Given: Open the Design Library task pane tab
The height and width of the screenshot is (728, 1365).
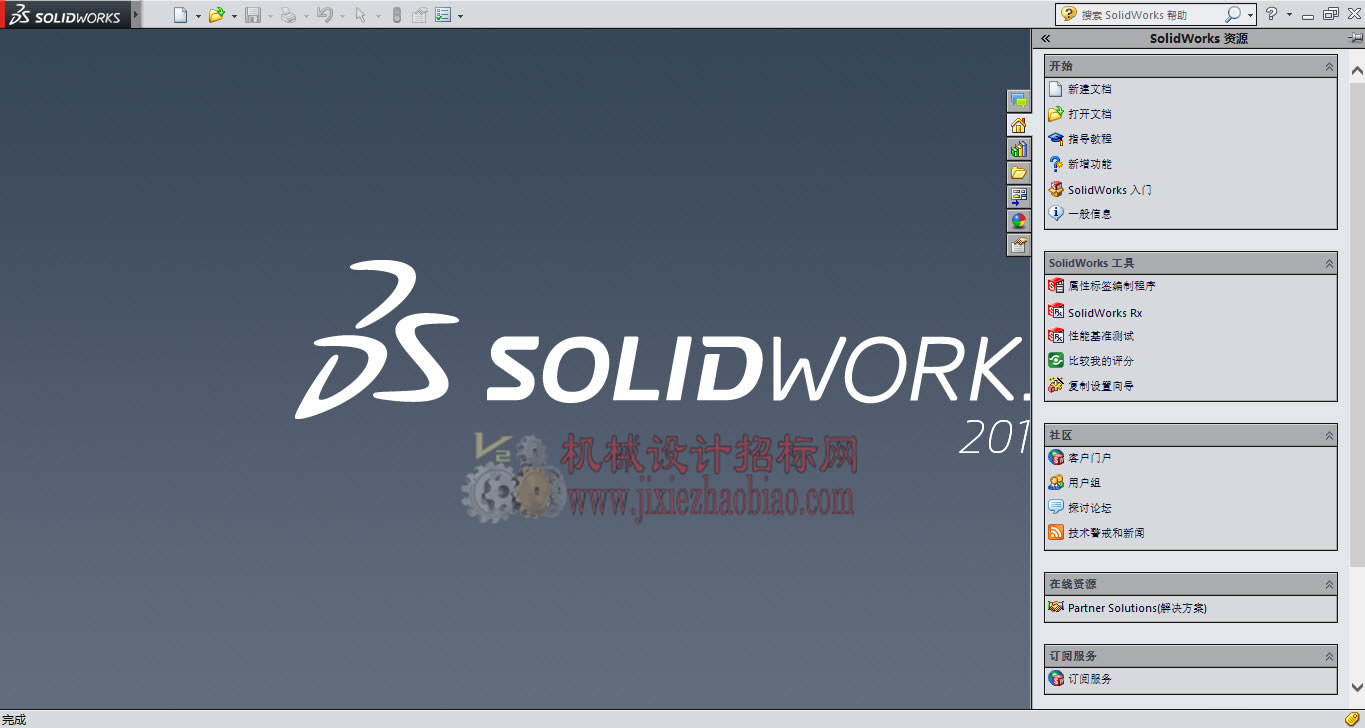Looking at the screenshot, I should pyautogui.click(x=1019, y=149).
